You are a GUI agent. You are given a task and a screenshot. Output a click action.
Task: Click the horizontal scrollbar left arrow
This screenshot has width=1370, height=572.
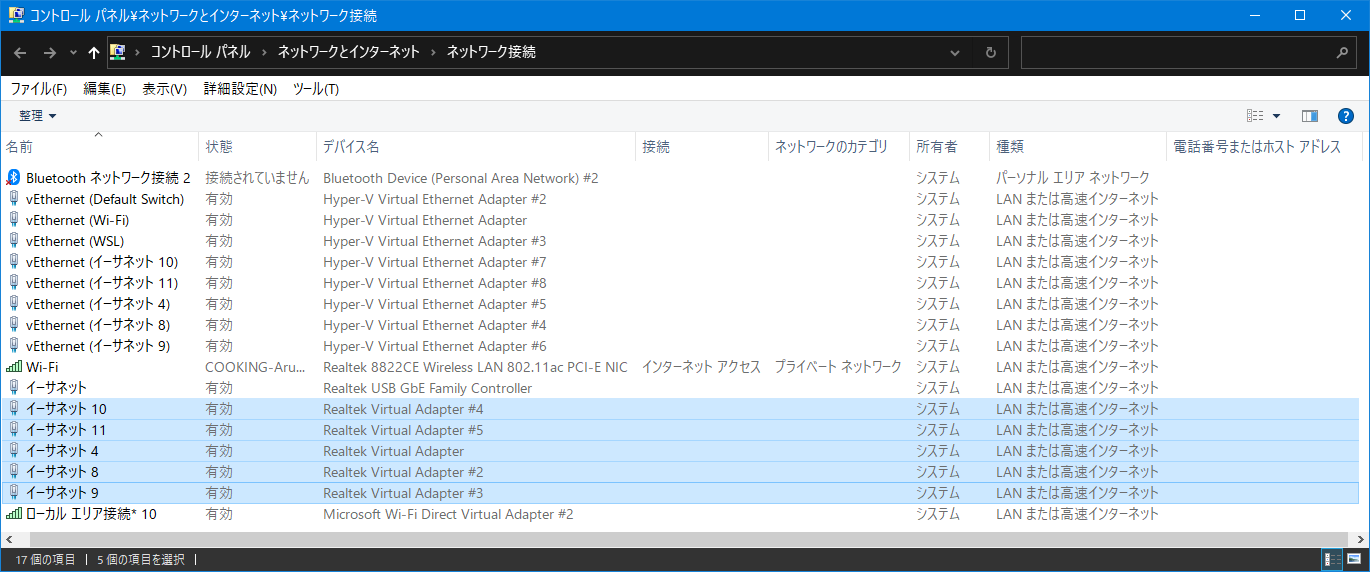8,539
